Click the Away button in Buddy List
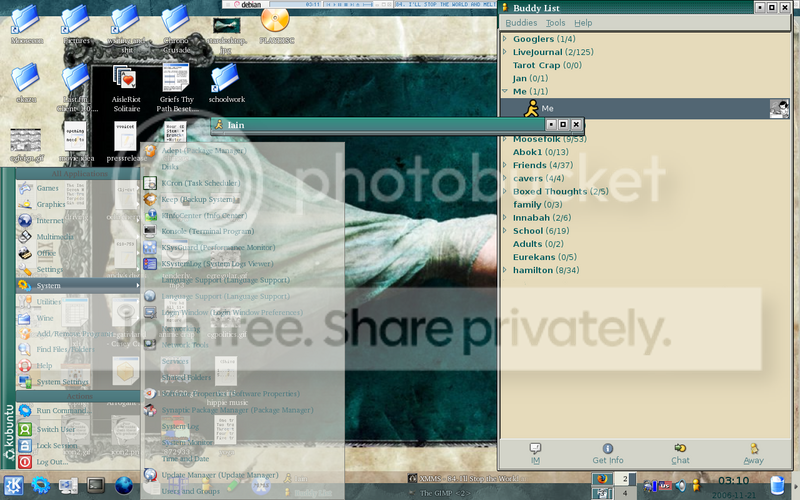The width and height of the screenshot is (800, 500). pyautogui.click(x=754, y=453)
